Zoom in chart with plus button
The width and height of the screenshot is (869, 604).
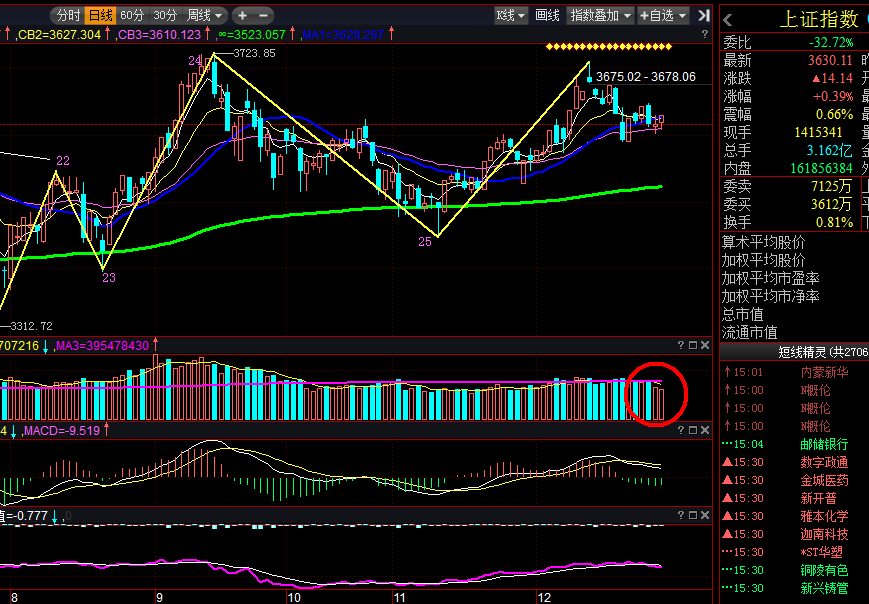(242, 16)
